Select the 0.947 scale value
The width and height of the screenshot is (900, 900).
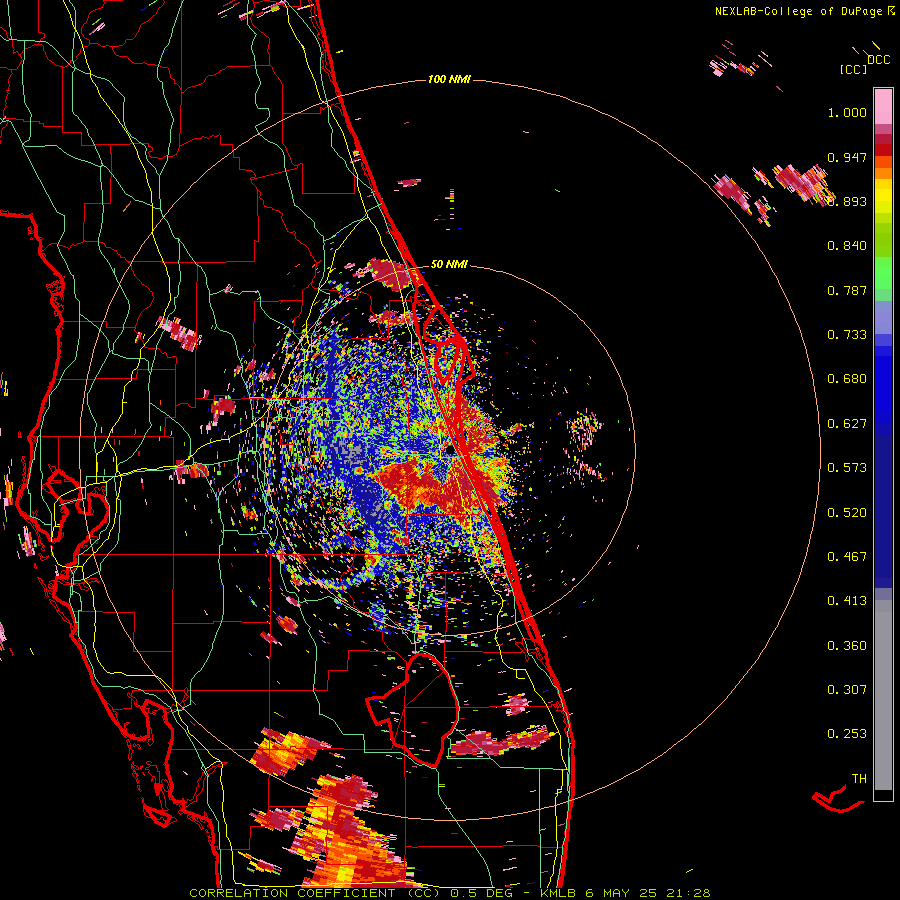[x=847, y=157]
